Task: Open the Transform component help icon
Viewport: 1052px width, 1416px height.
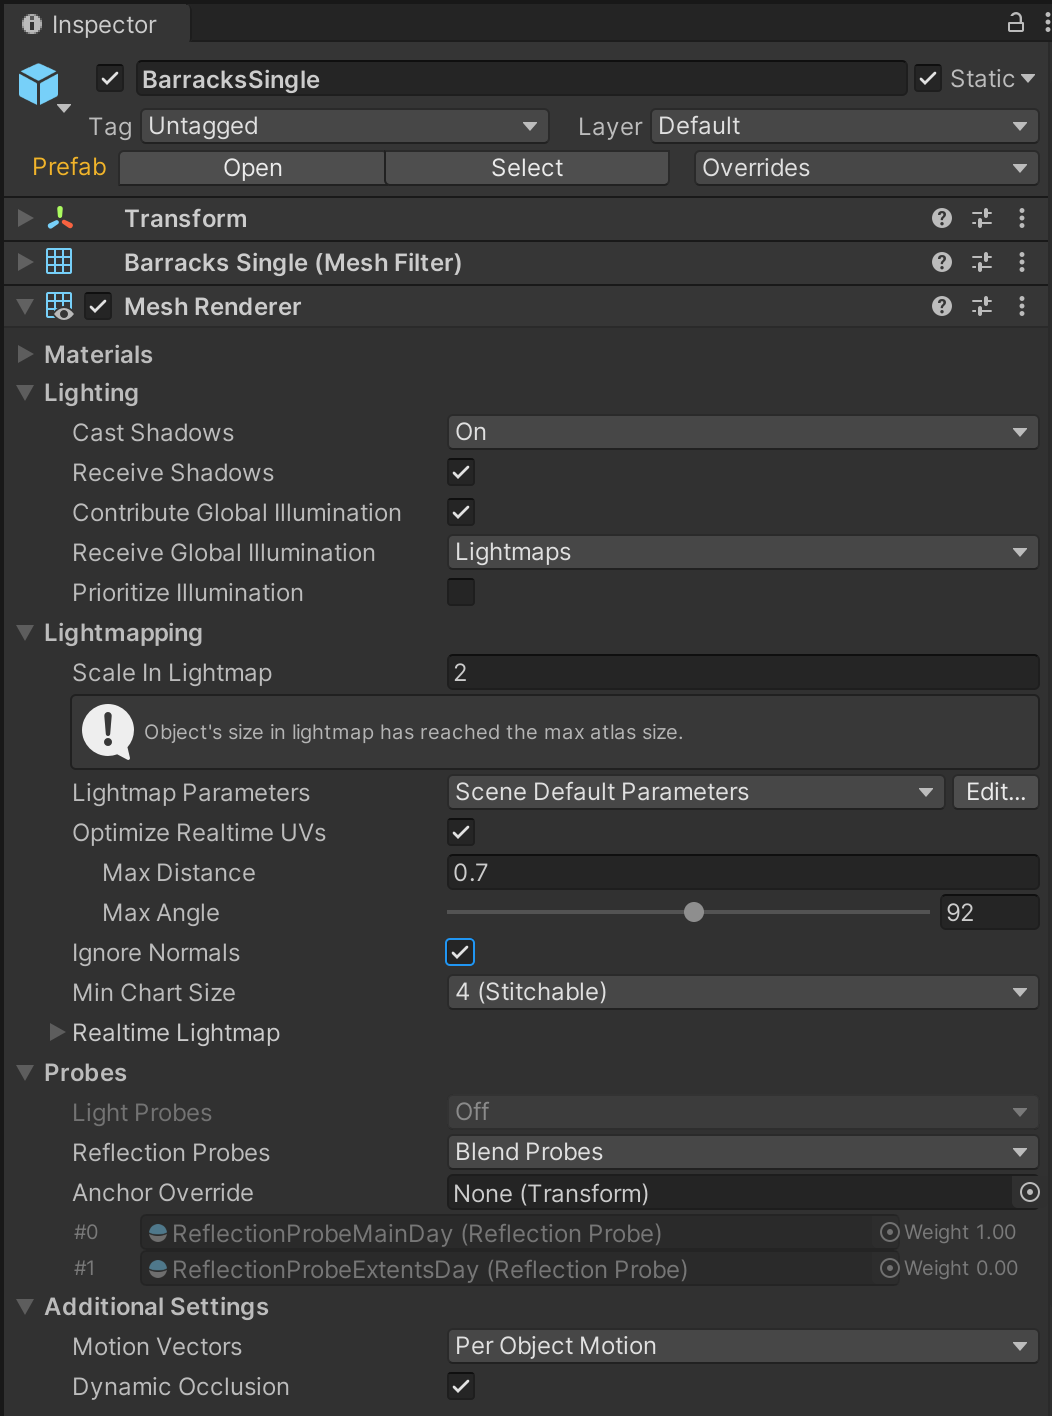Action: pos(941,218)
